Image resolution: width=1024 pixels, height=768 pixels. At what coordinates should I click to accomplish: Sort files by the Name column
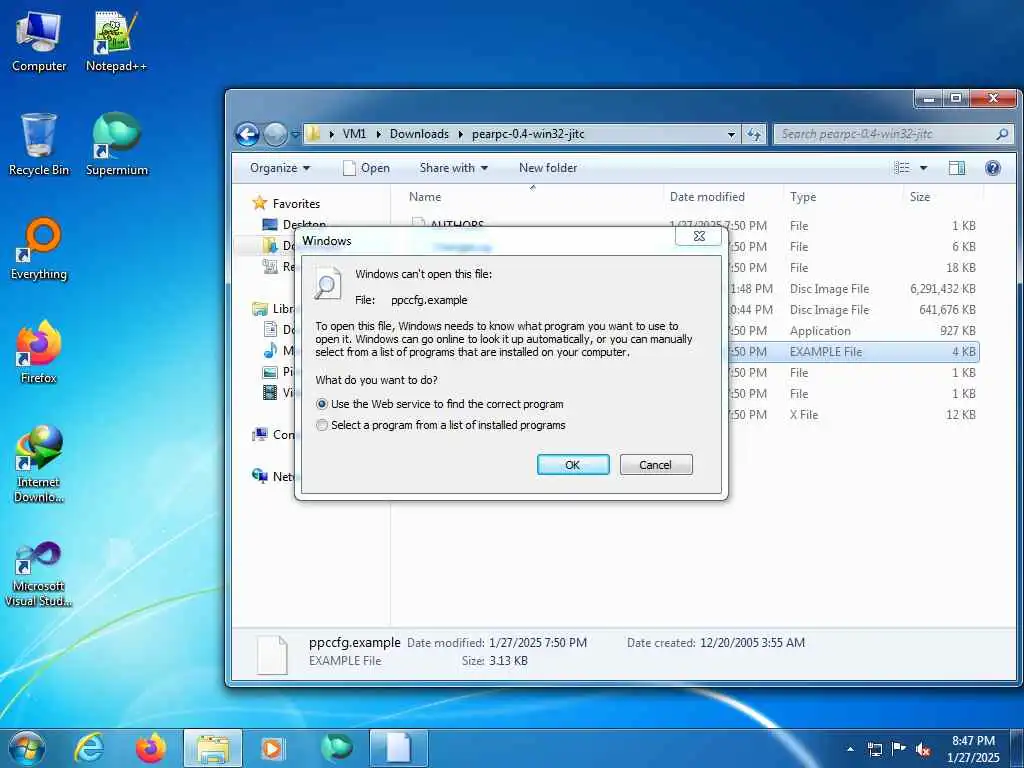click(x=532, y=197)
